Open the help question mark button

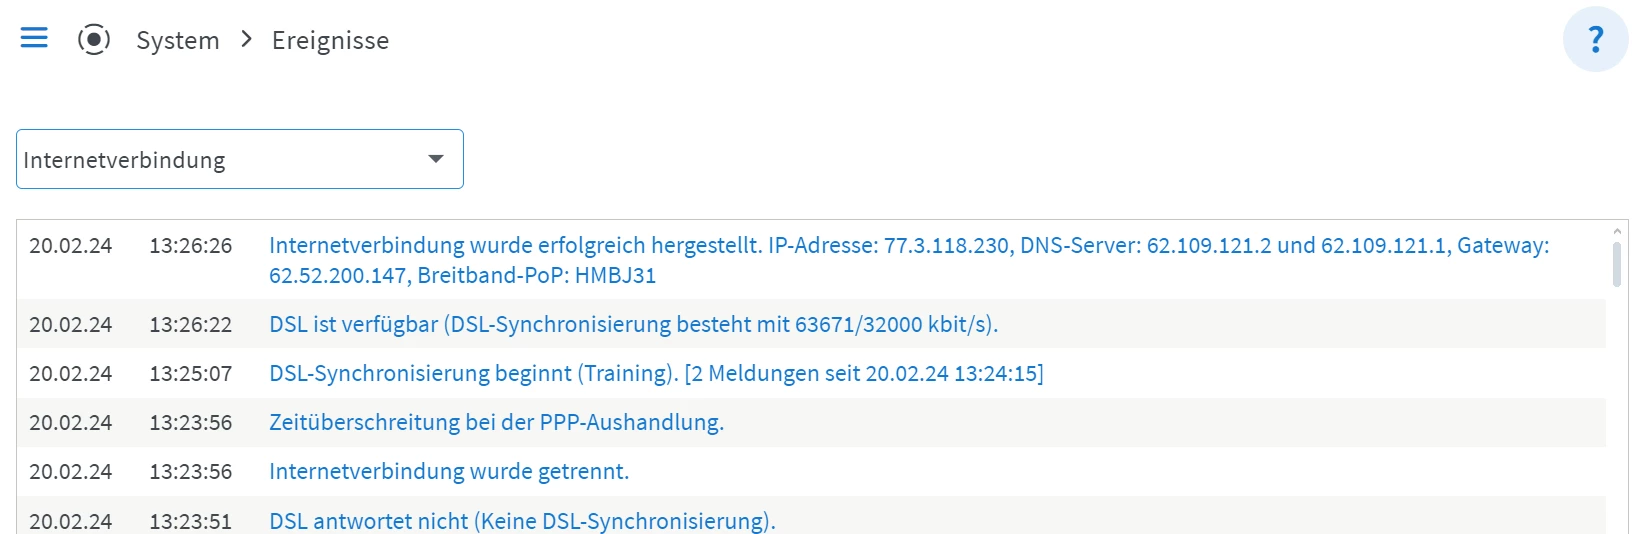point(1595,40)
